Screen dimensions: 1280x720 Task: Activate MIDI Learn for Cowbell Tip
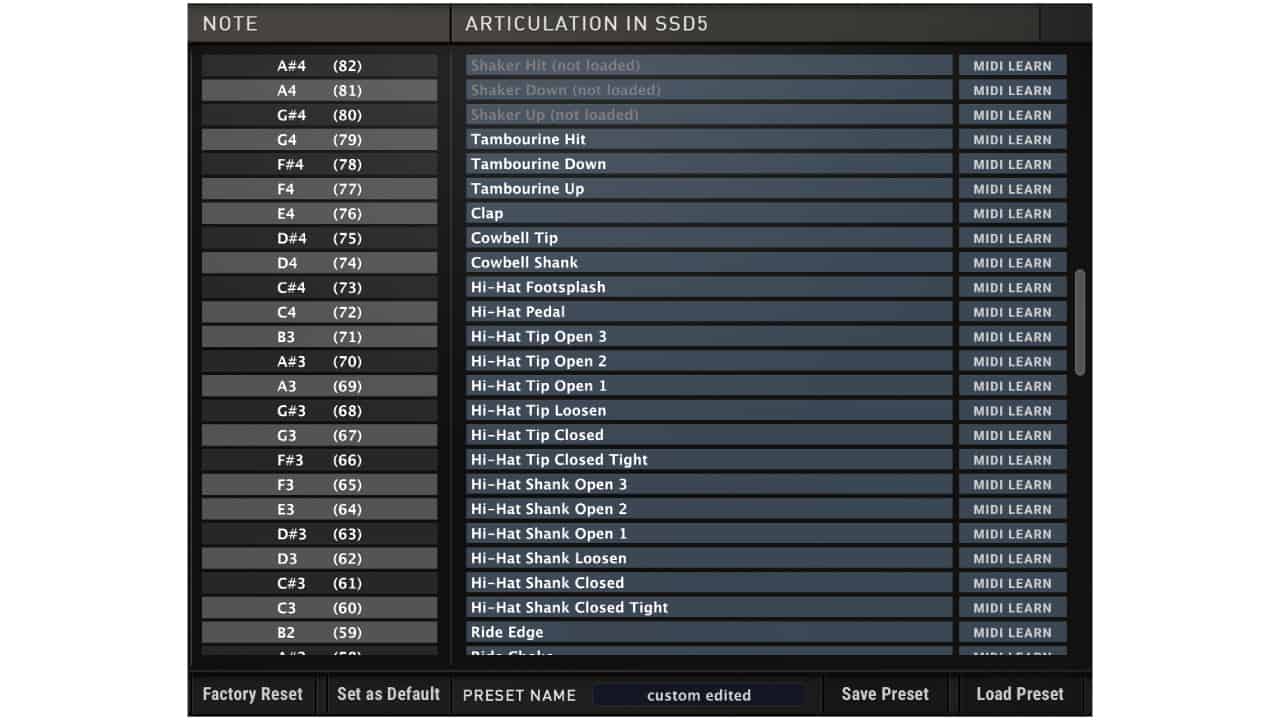1012,238
